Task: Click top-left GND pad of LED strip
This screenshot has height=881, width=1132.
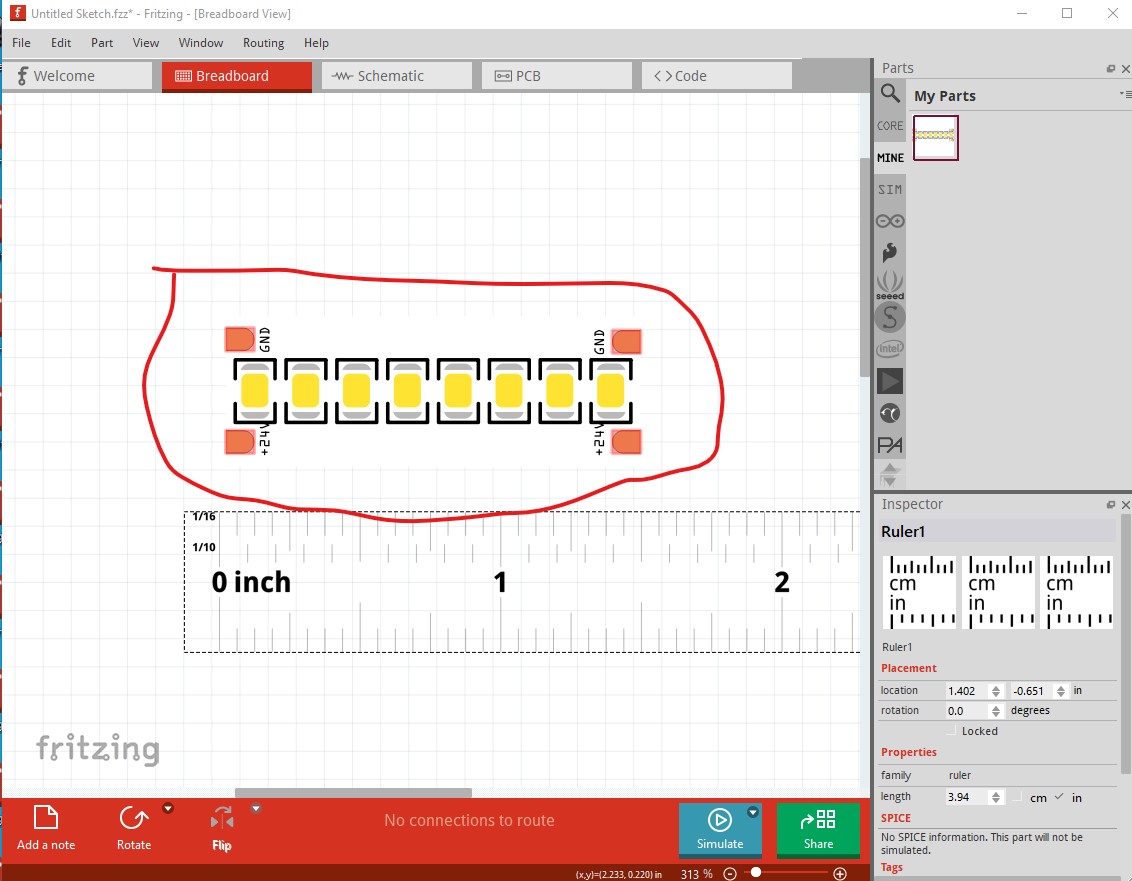Action: 240,339
